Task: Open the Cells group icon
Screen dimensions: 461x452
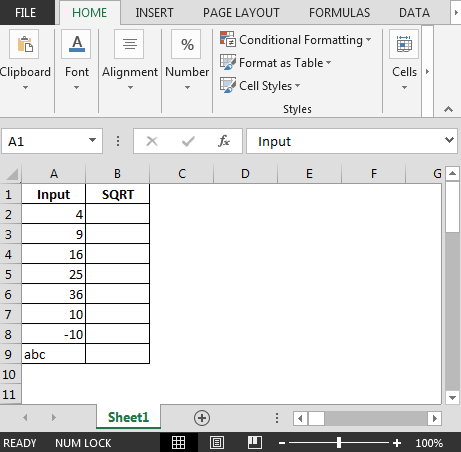Action: [x=404, y=44]
